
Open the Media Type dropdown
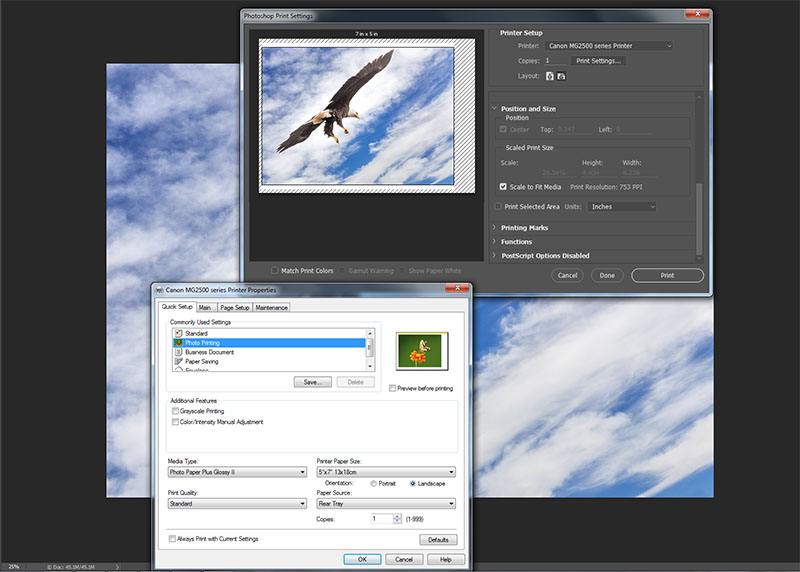pyautogui.click(x=237, y=472)
